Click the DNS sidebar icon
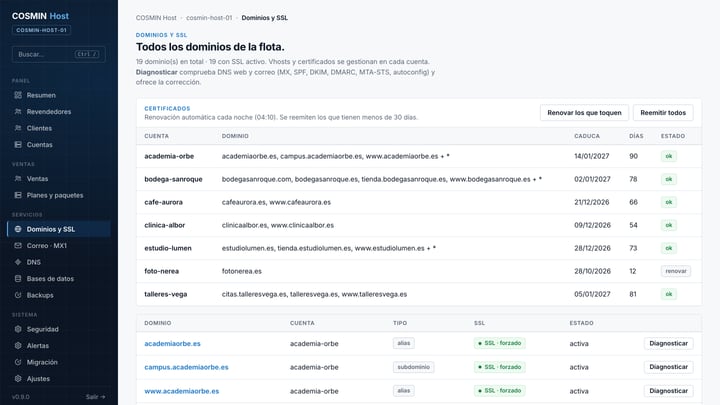Screen dimensions: 720x405 [x=18, y=262]
